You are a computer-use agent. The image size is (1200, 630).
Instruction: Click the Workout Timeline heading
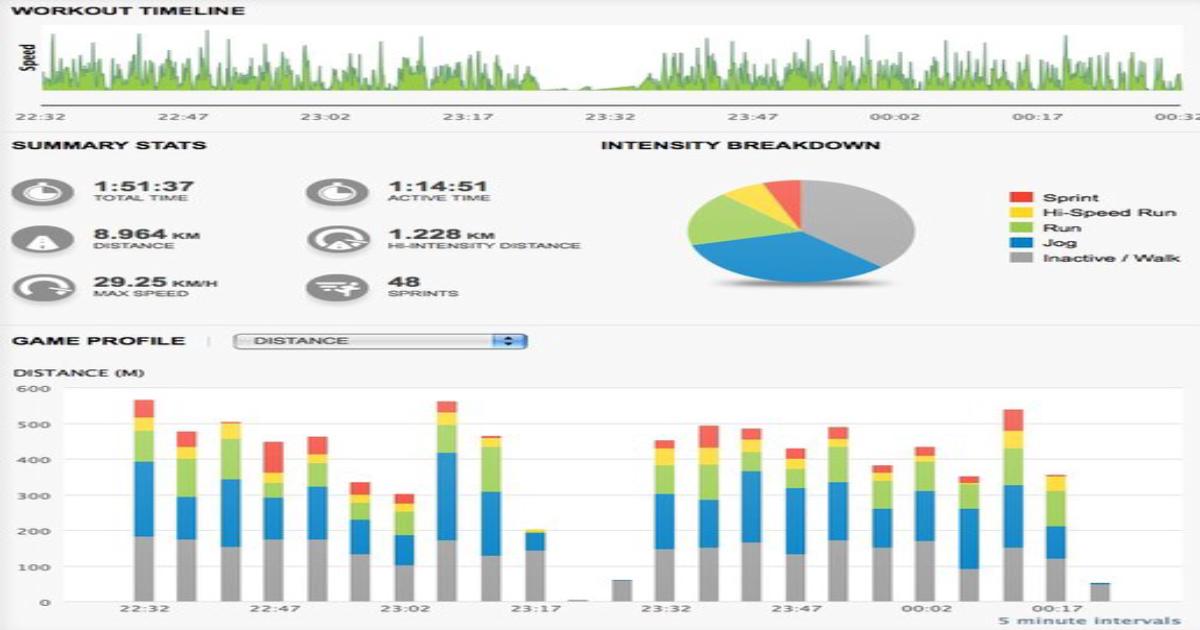pos(127,12)
